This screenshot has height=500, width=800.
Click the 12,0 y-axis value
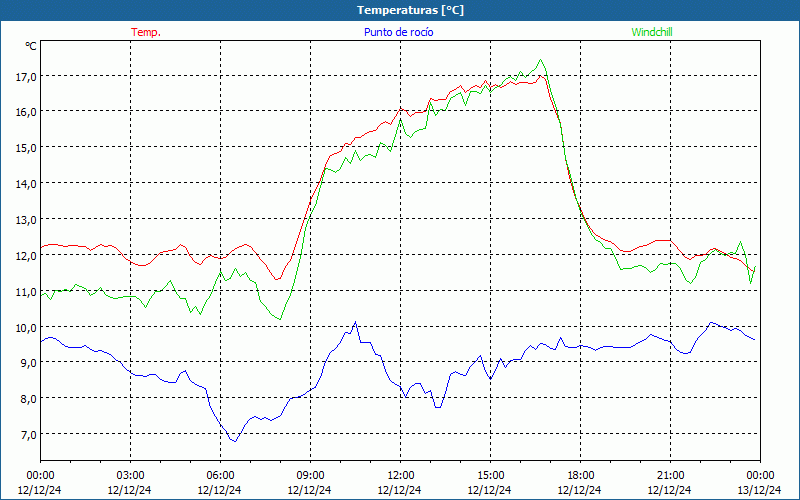tap(26, 256)
